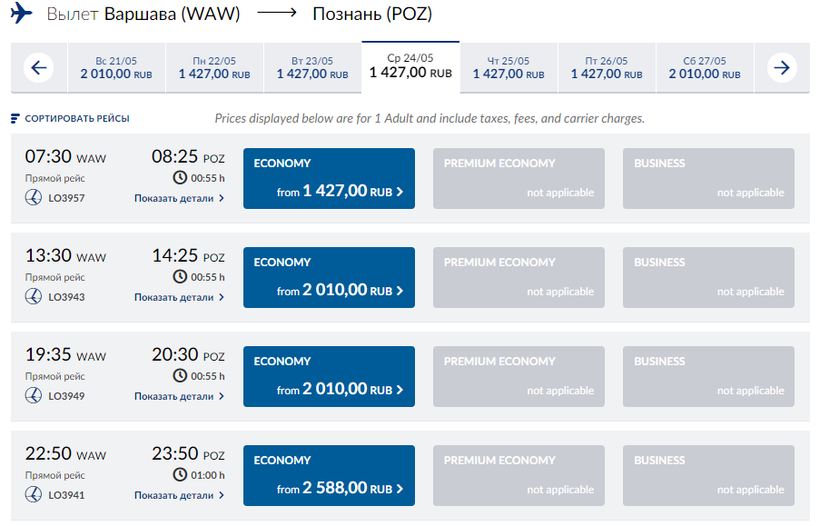Click the sort flights icon
The width and height of the screenshot is (820, 526).
point(15,119)
